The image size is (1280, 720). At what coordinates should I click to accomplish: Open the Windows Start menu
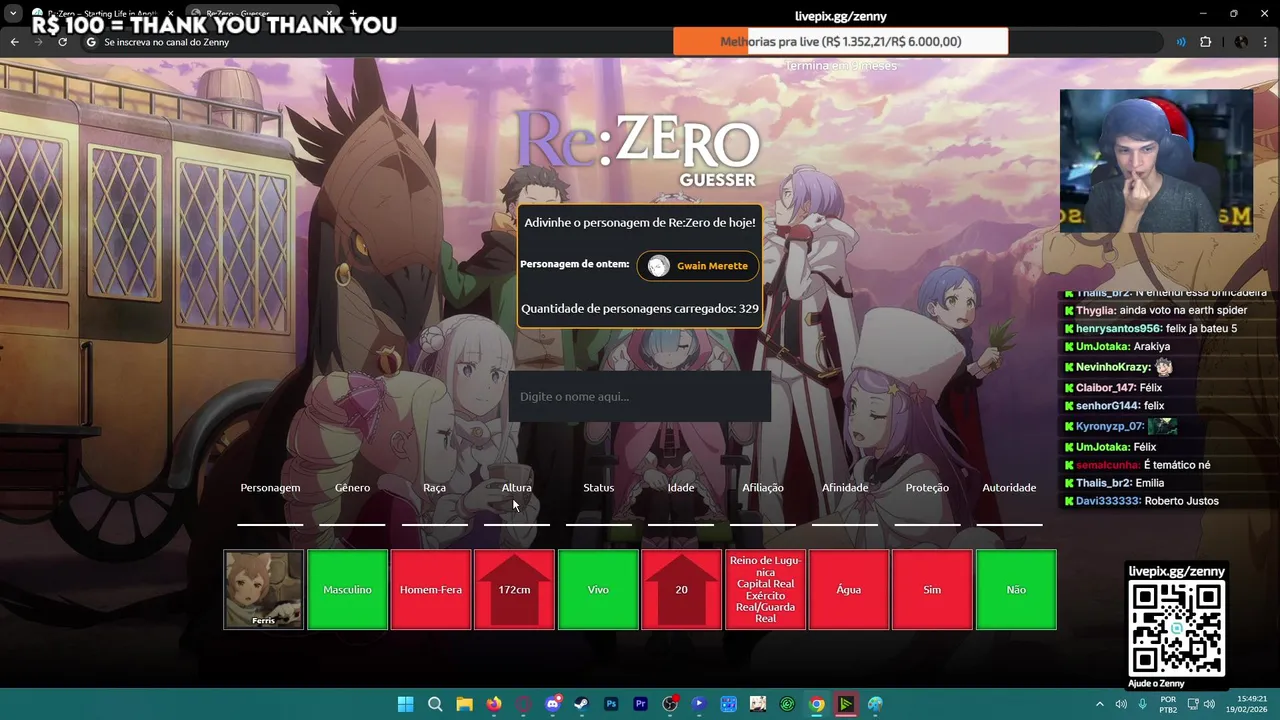tap(405, 704)
